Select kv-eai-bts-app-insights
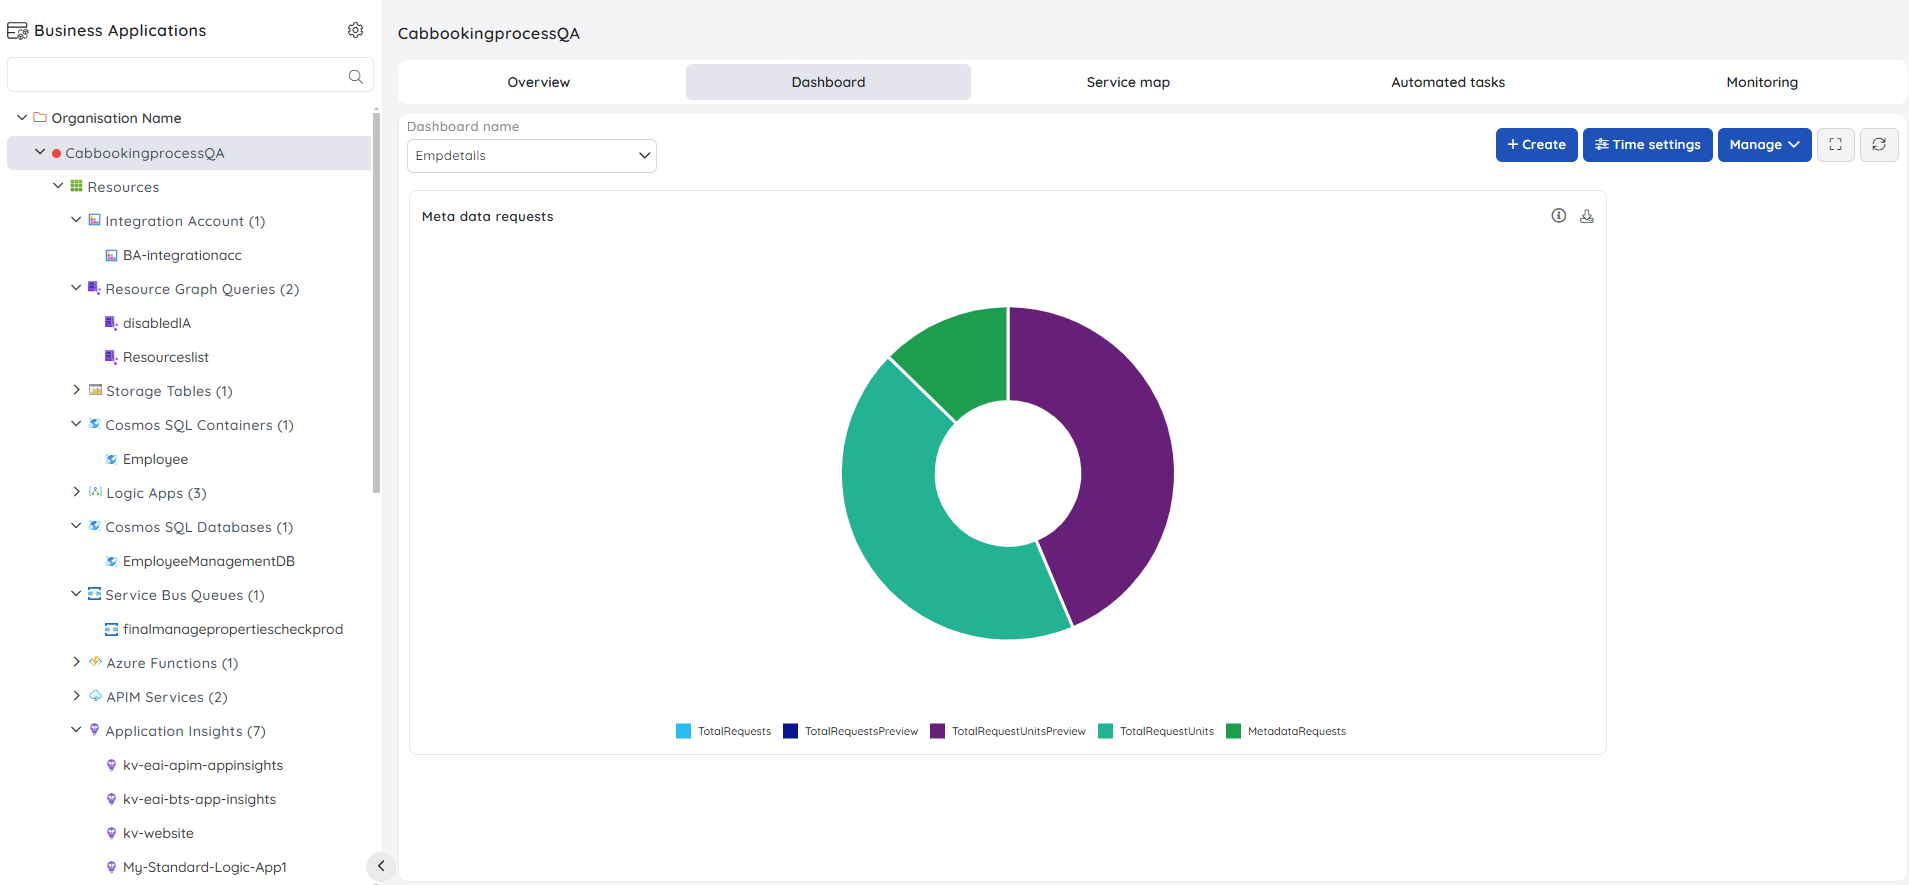1909x885 pixels. [199, 799]
